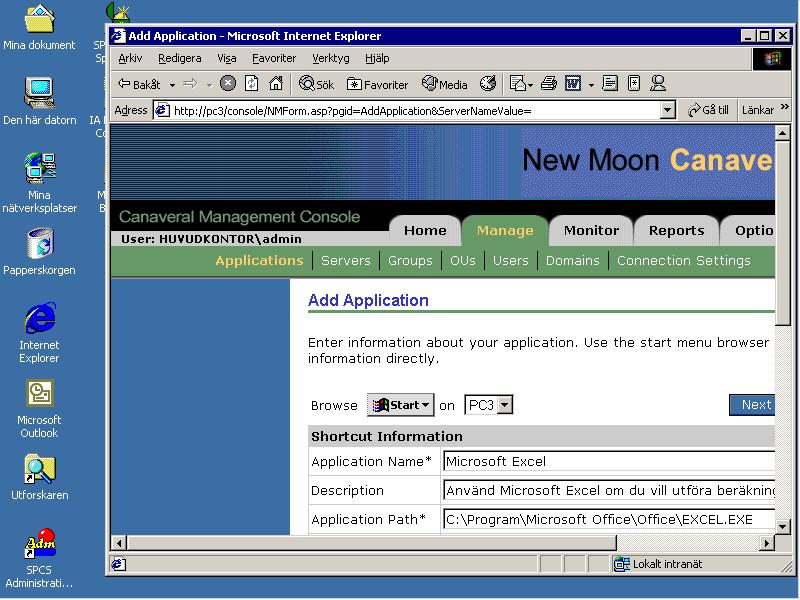Stop page loading with the stop icon
The height and width of the screenshot is (600, 800).
click(228, 84)
